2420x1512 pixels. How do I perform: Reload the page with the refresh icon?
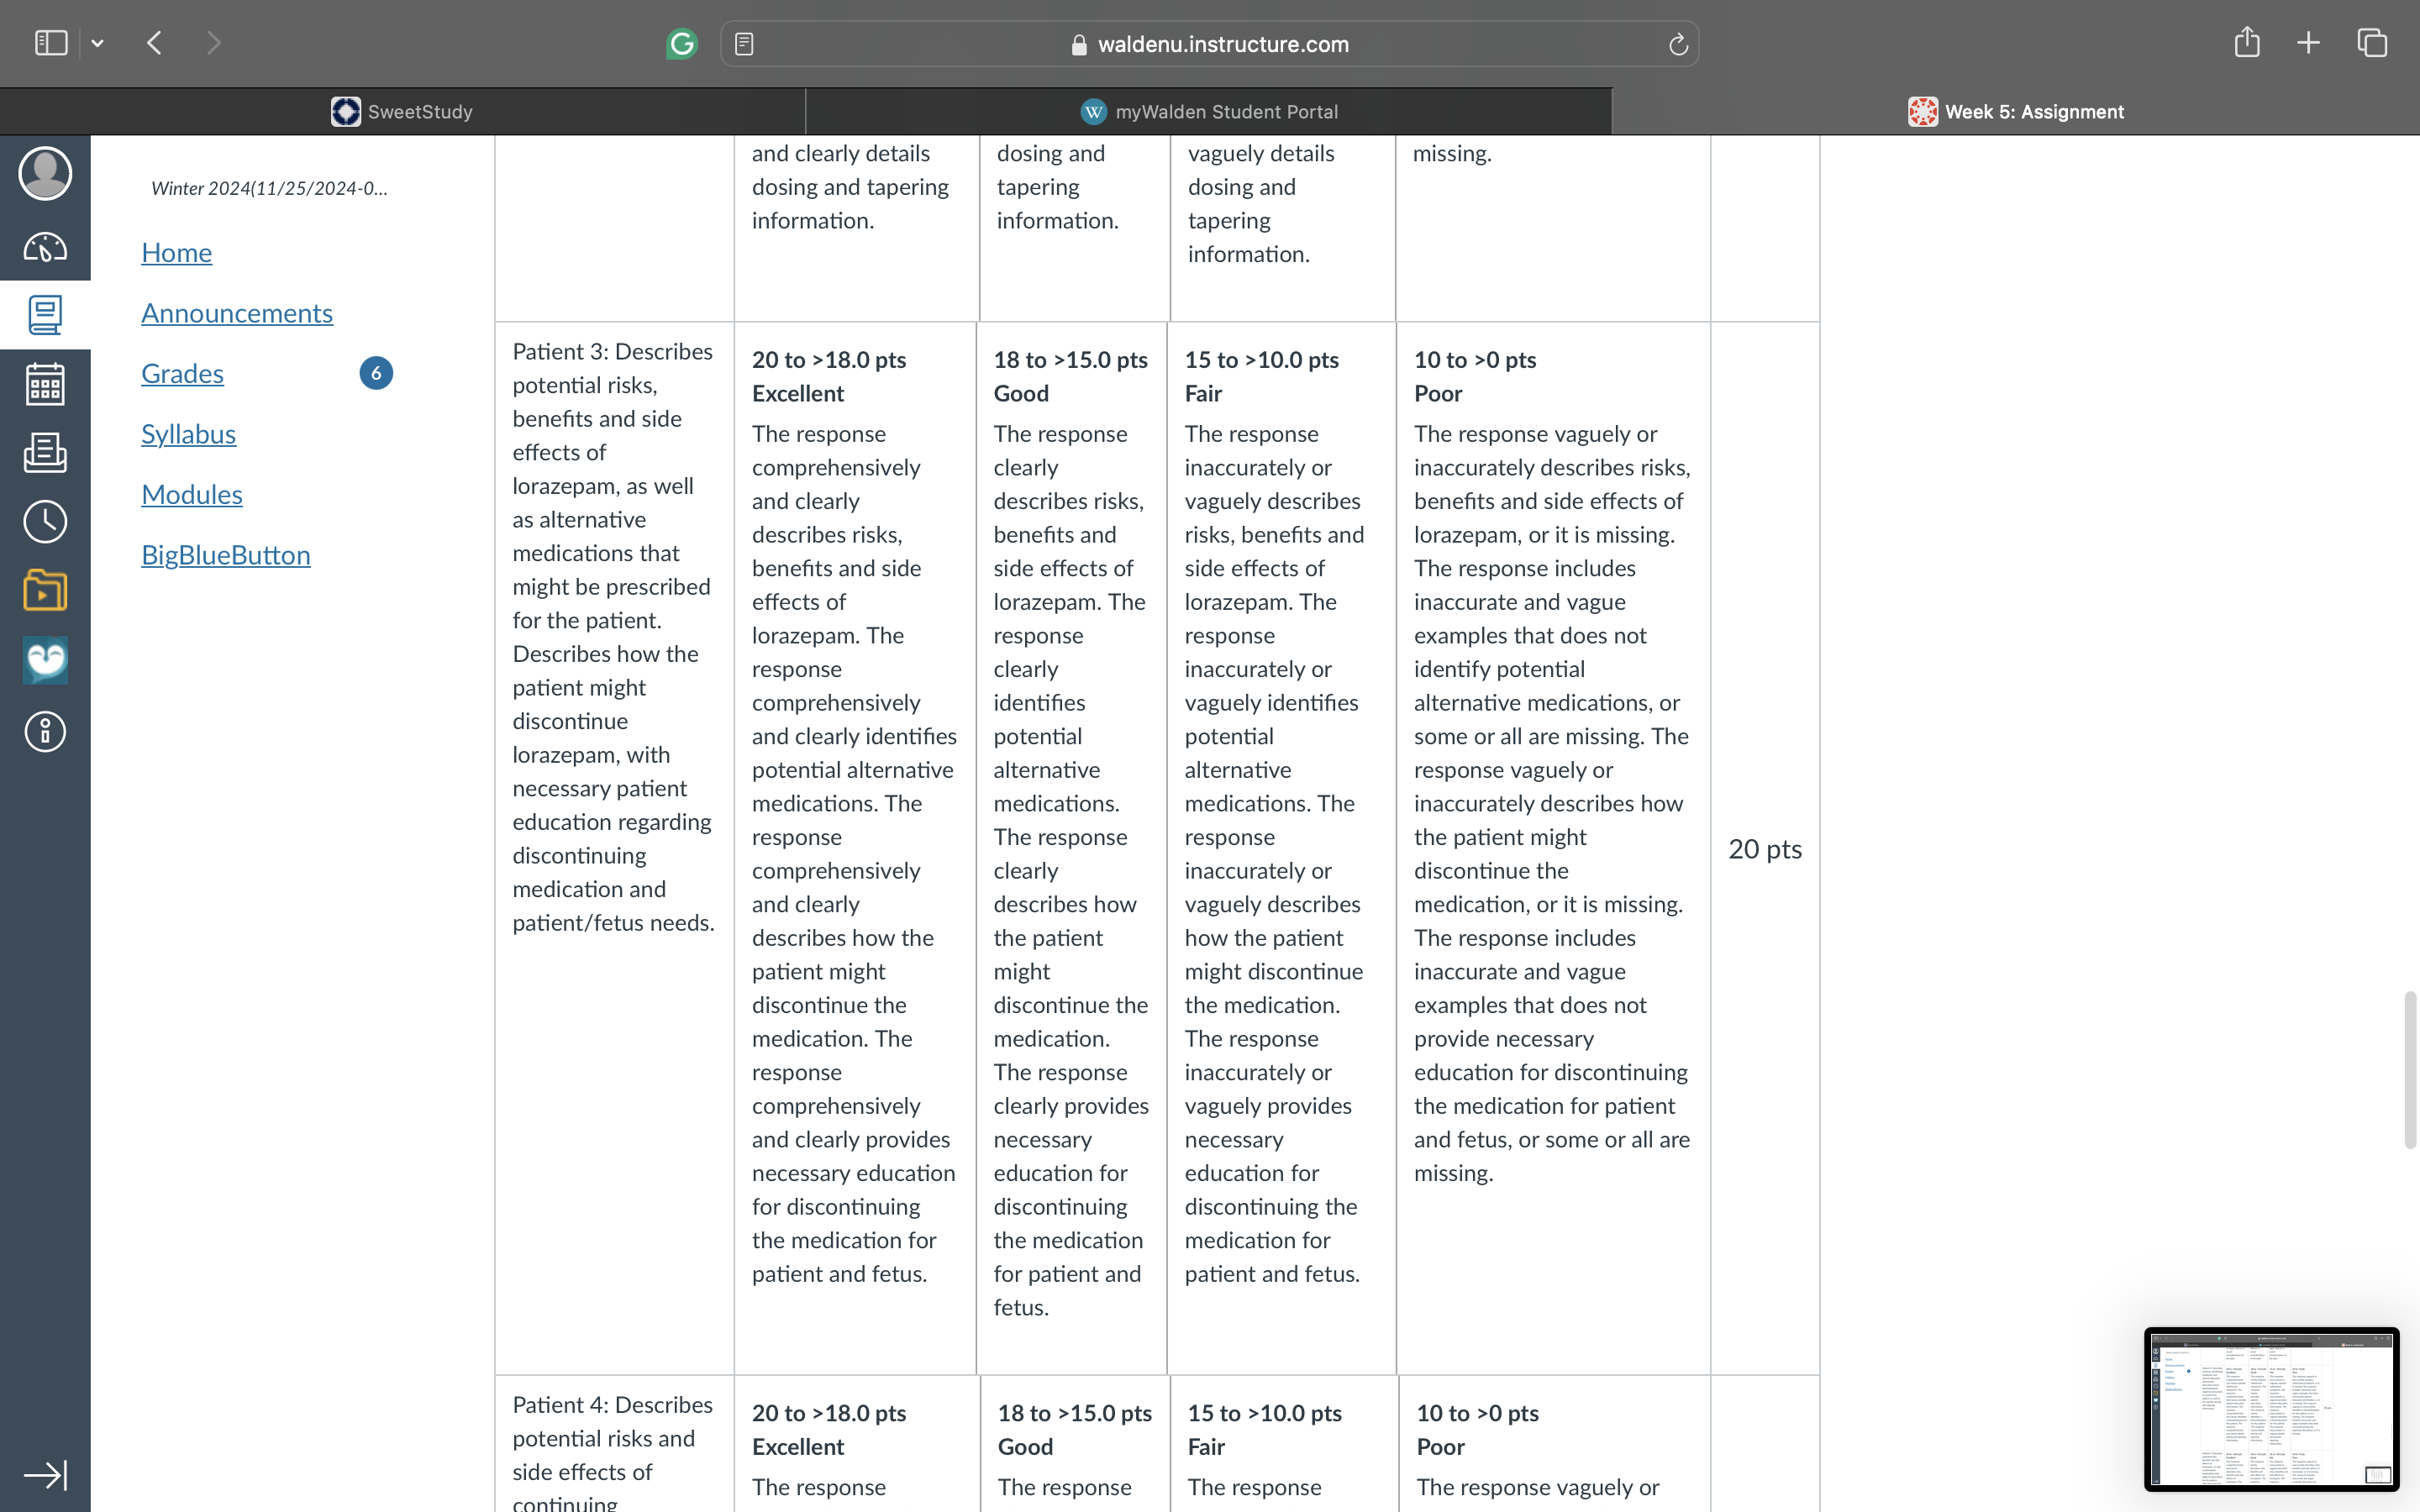coord(1678,44)
